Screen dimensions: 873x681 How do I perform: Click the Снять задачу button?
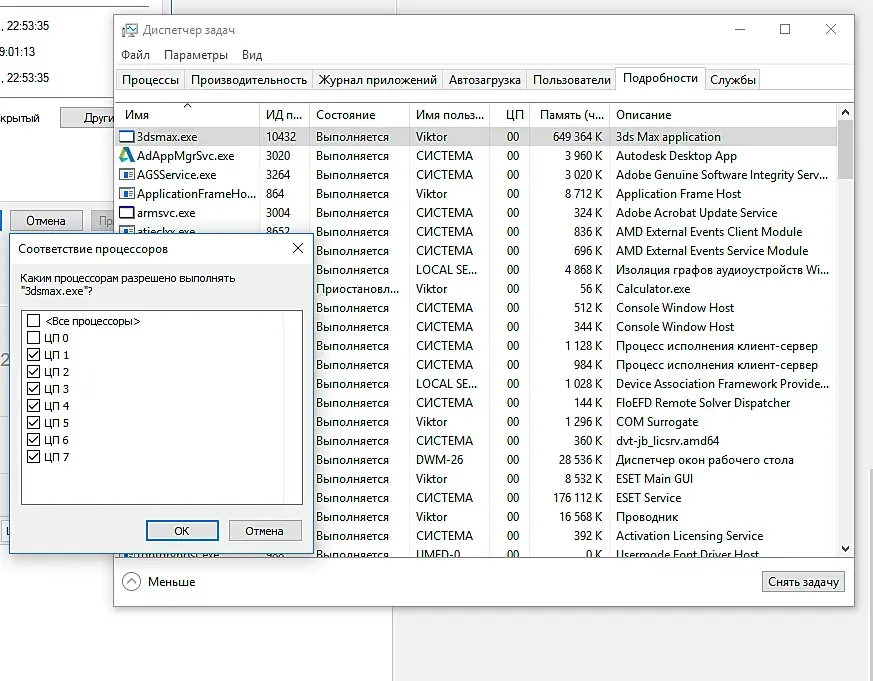tap(804, 582)
